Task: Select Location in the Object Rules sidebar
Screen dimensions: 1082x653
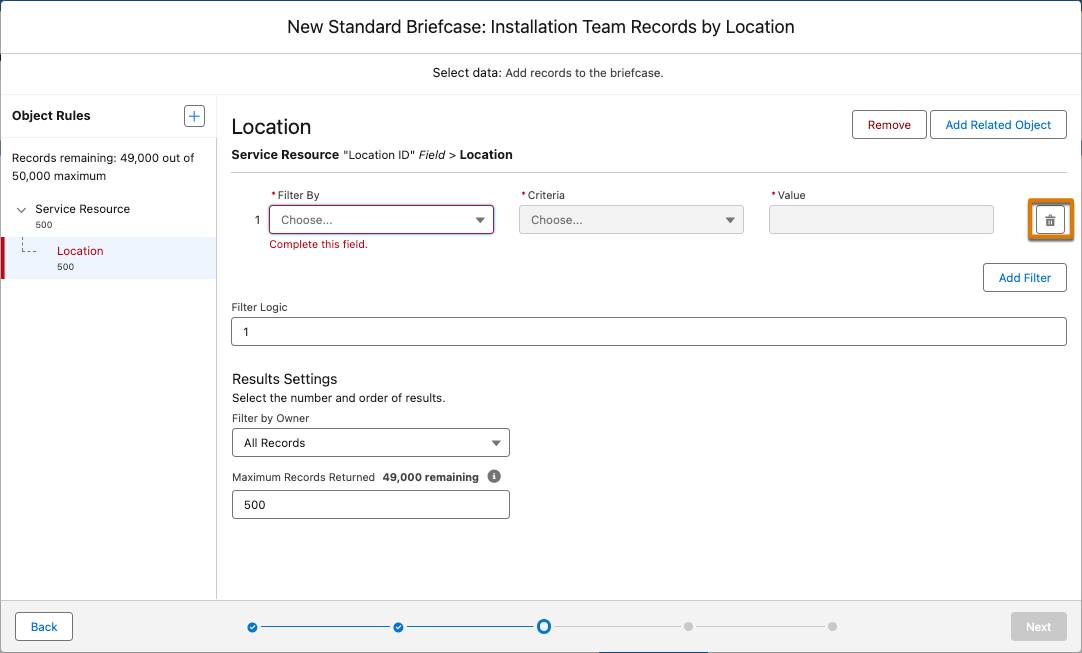Action: tap(80, 251)
